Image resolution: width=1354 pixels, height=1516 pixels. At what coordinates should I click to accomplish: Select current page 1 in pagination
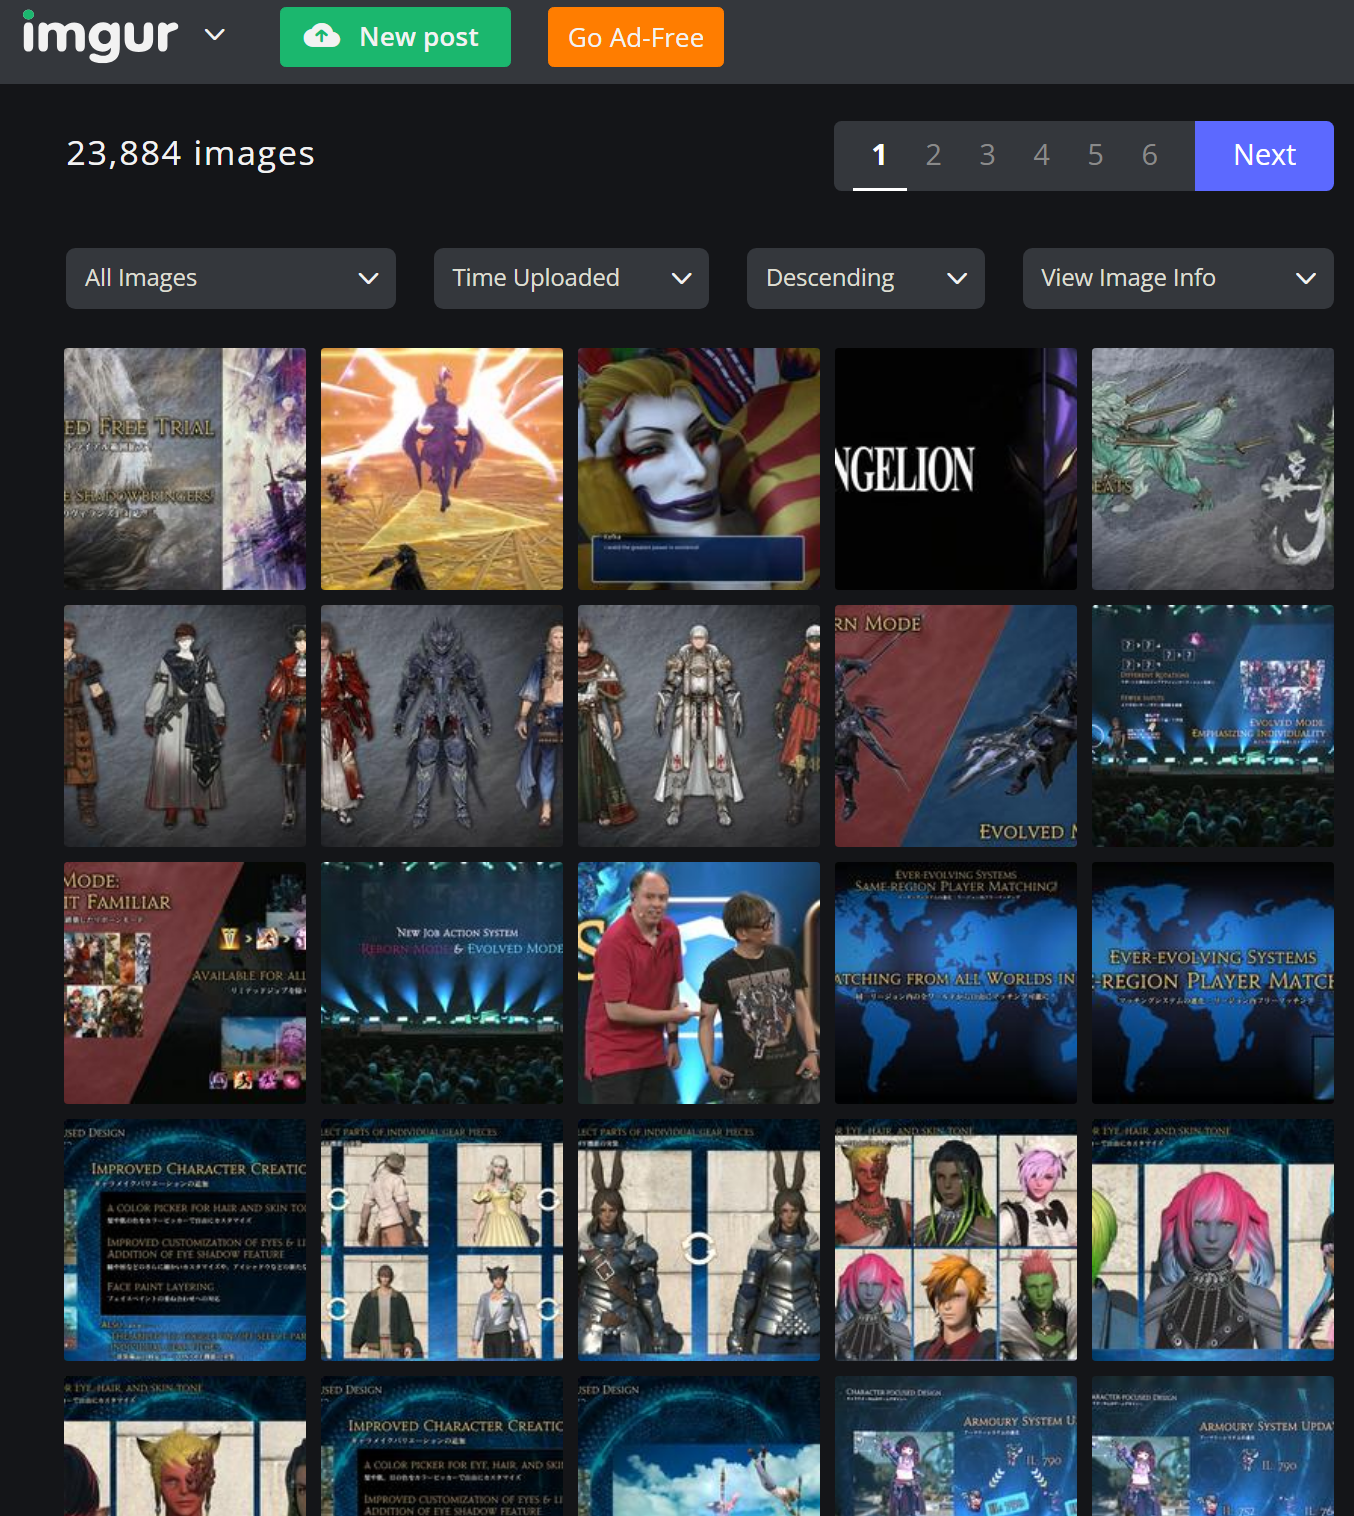click(879, 155)
